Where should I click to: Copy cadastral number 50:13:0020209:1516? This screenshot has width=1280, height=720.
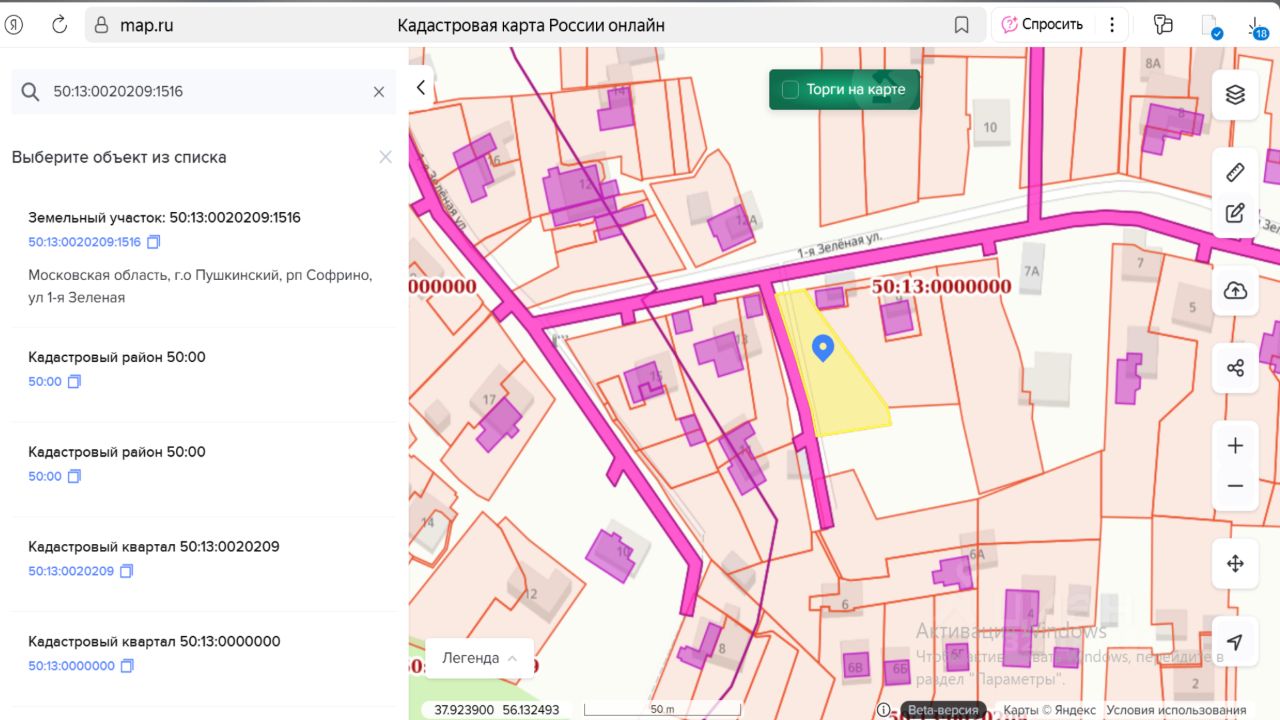[154, 242]
